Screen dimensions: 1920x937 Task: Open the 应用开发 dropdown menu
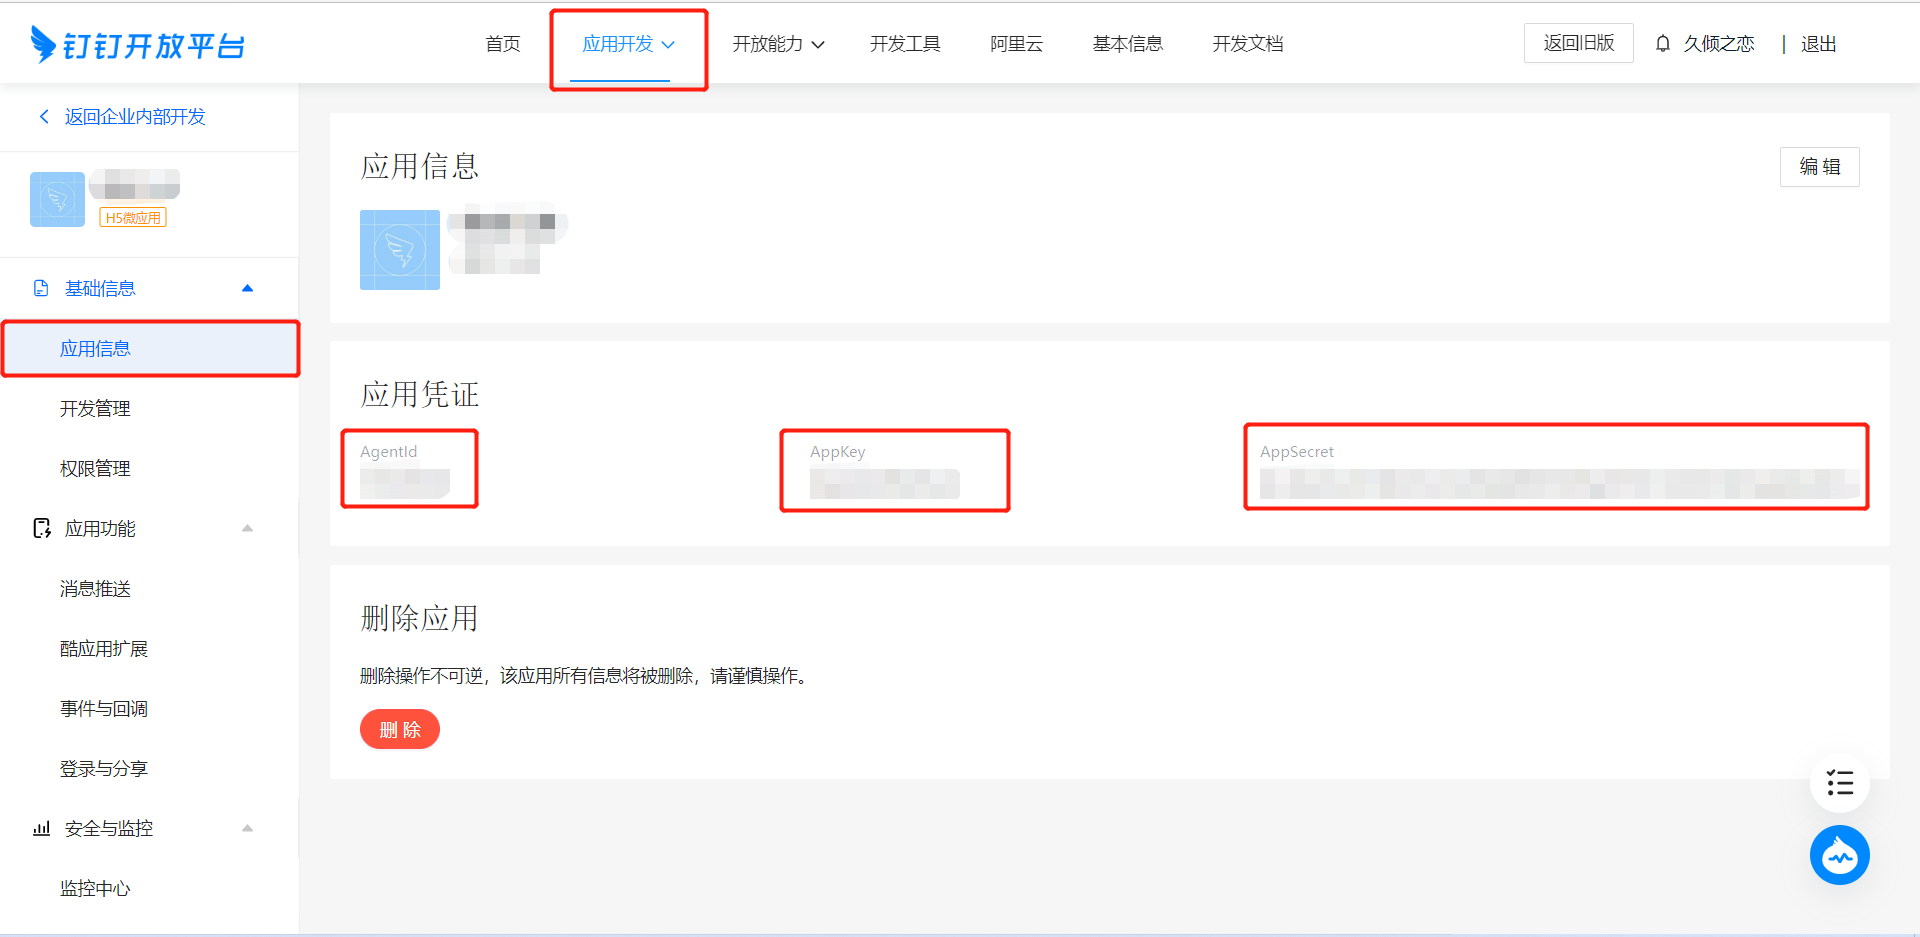pos(629,44)
